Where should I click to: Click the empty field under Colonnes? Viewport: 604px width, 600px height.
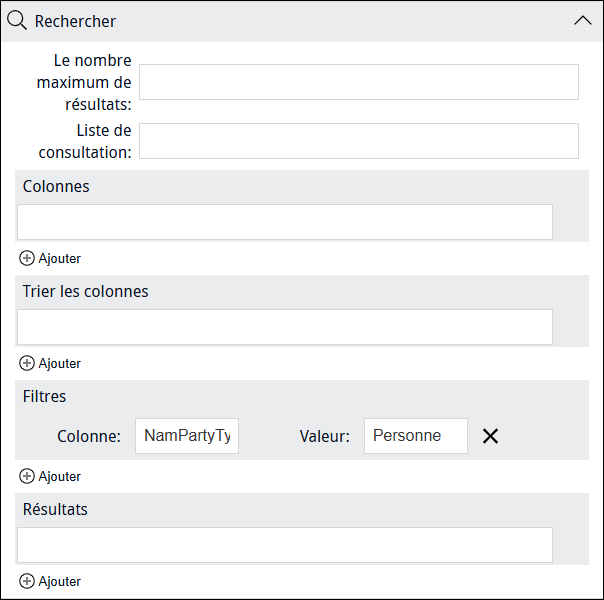coord(285,222)
